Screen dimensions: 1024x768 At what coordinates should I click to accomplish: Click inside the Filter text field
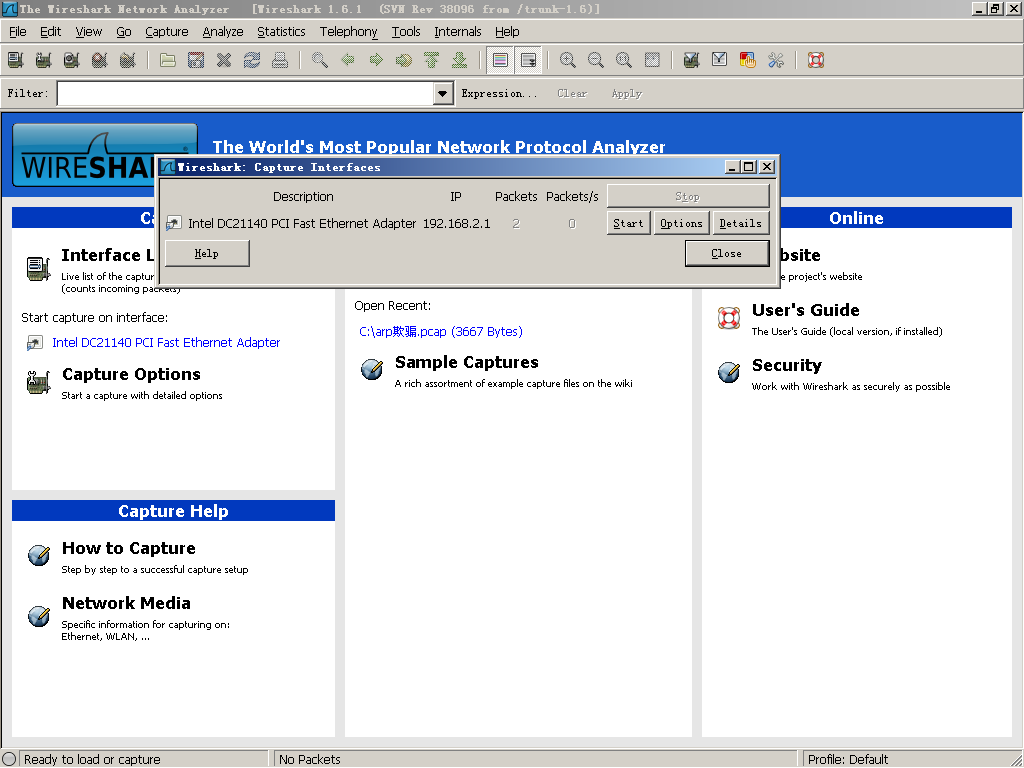click(245, 94)
